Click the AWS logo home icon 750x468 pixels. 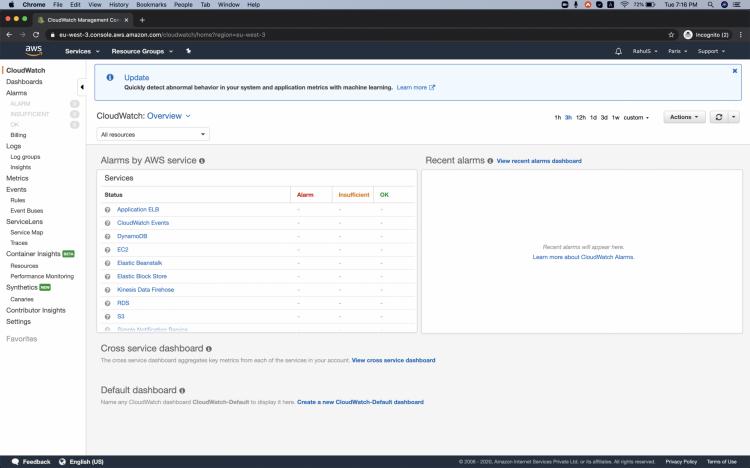[x=33, y=50]
